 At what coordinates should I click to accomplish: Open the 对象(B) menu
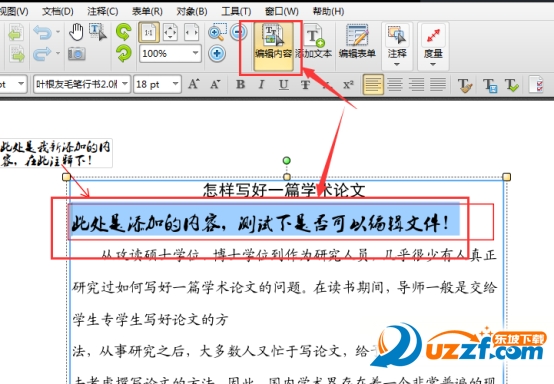click(192, 12)
